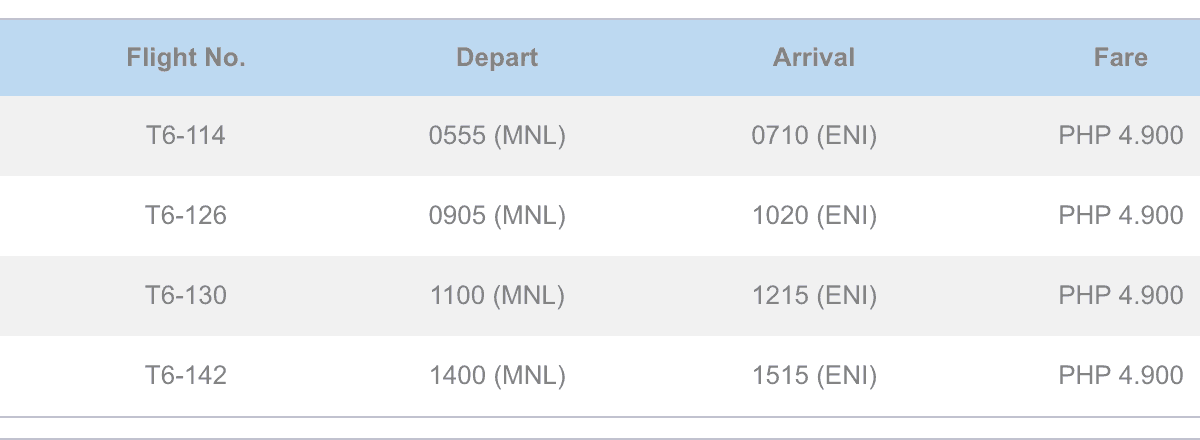Select flight number T6-126

pos(186,216)
